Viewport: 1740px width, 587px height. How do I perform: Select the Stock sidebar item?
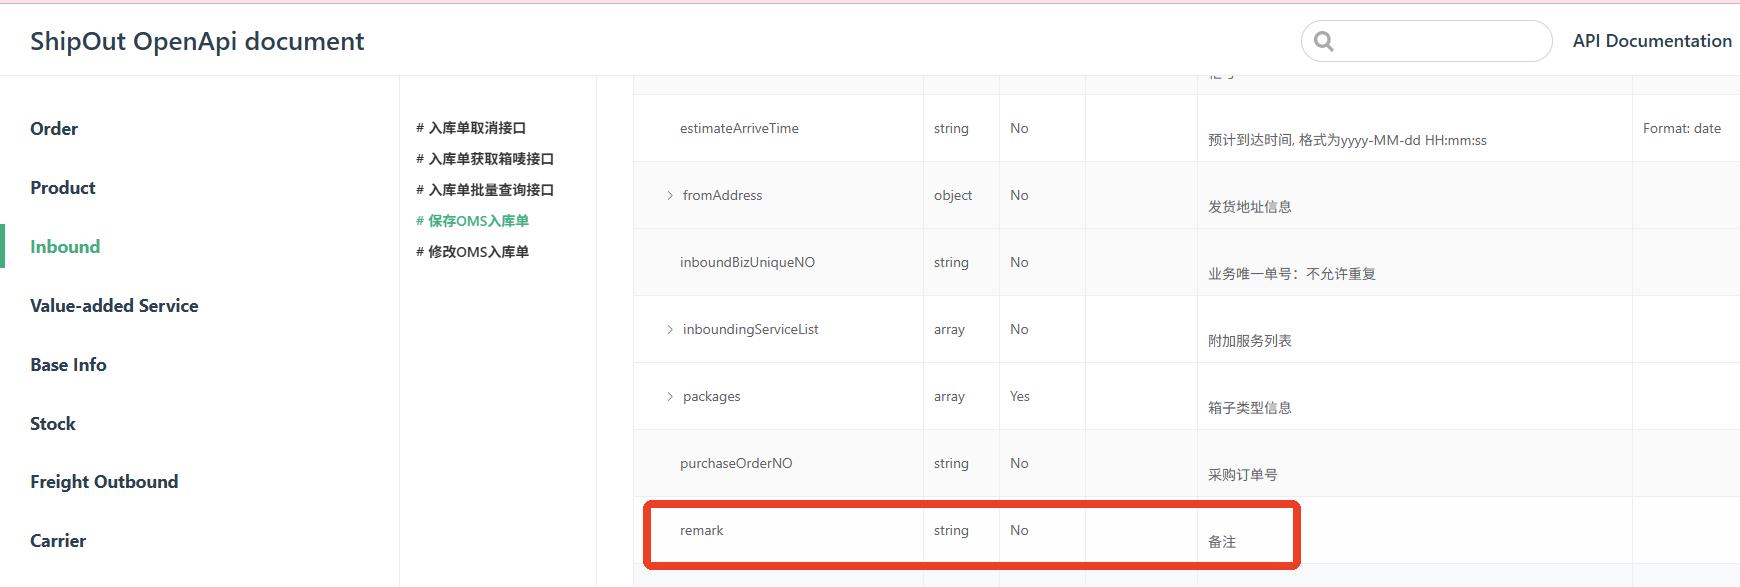[x=53, y=424]
